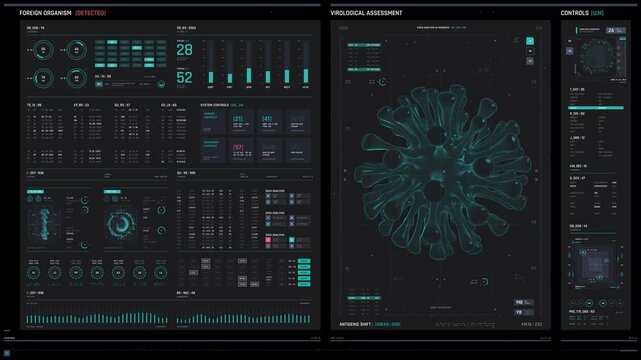Select the circular gauge reading 78
Screen dimensions: 641x360
point(43,78)
